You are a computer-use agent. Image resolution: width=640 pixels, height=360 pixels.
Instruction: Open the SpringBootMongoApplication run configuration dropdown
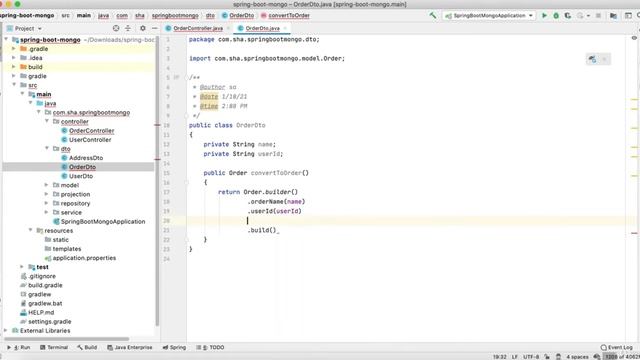click(489, 16)
